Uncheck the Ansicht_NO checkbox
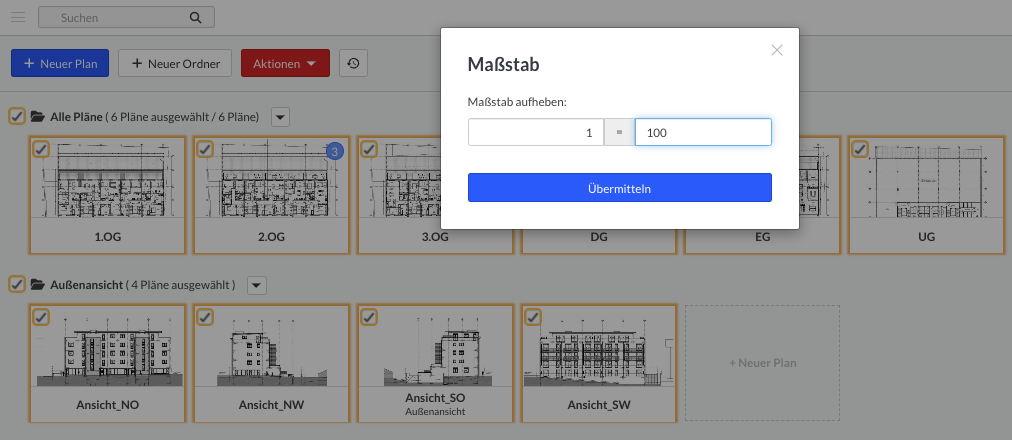1012x440 pixels. point(41,317)
